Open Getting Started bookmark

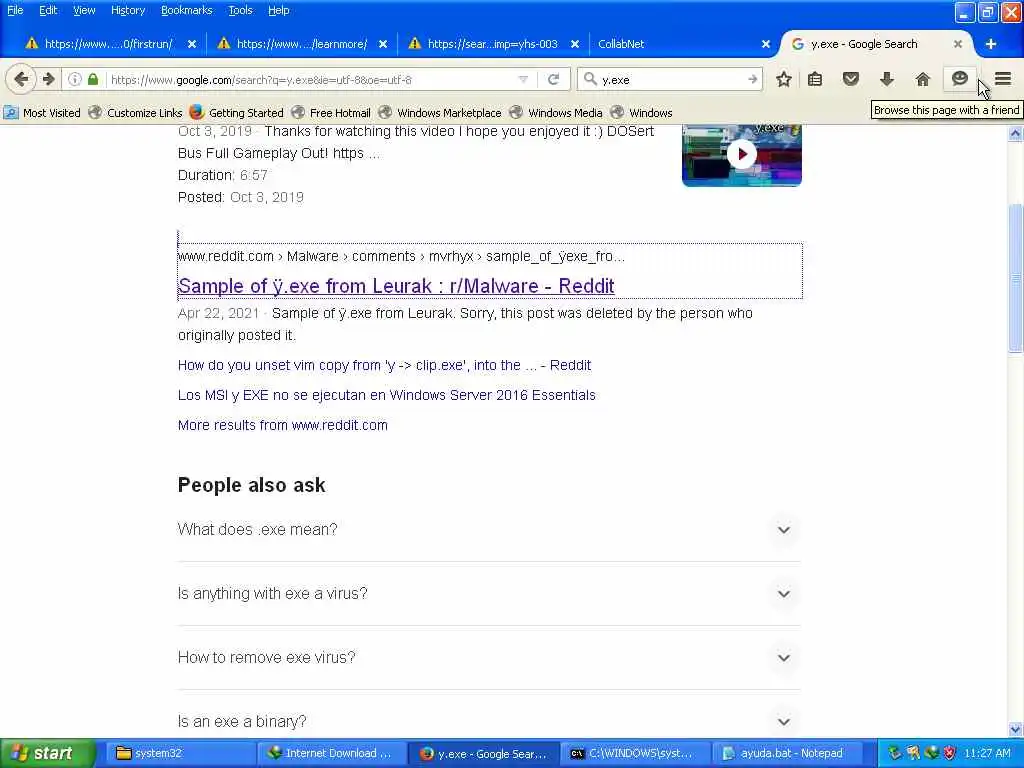coord(236,113)
